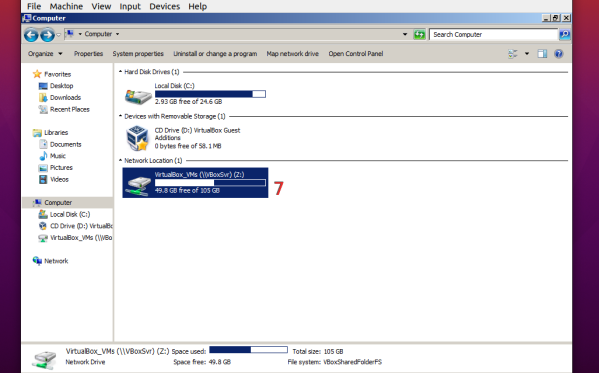Go back with the Back arrow button
Screen dimensions: 599x373
tap(31, 35)
